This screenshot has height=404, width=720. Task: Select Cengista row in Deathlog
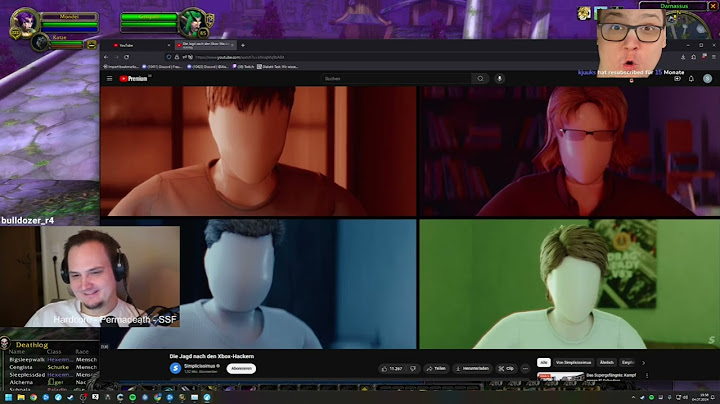coord(53,367)
